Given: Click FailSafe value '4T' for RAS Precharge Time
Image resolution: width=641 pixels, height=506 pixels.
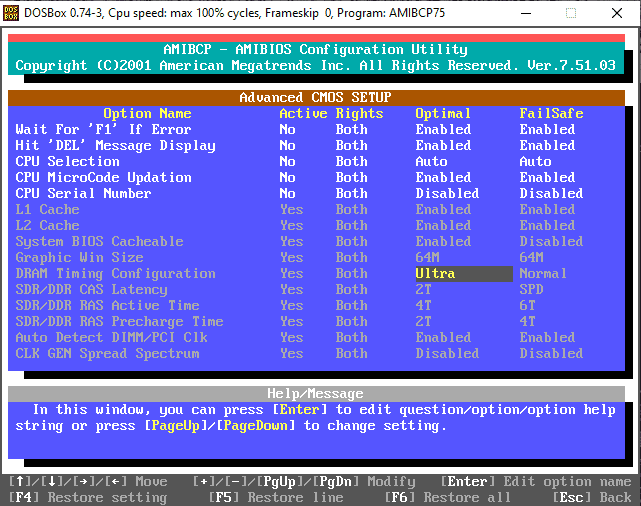Looking at the screenshot, I should (x=527, y=321).
